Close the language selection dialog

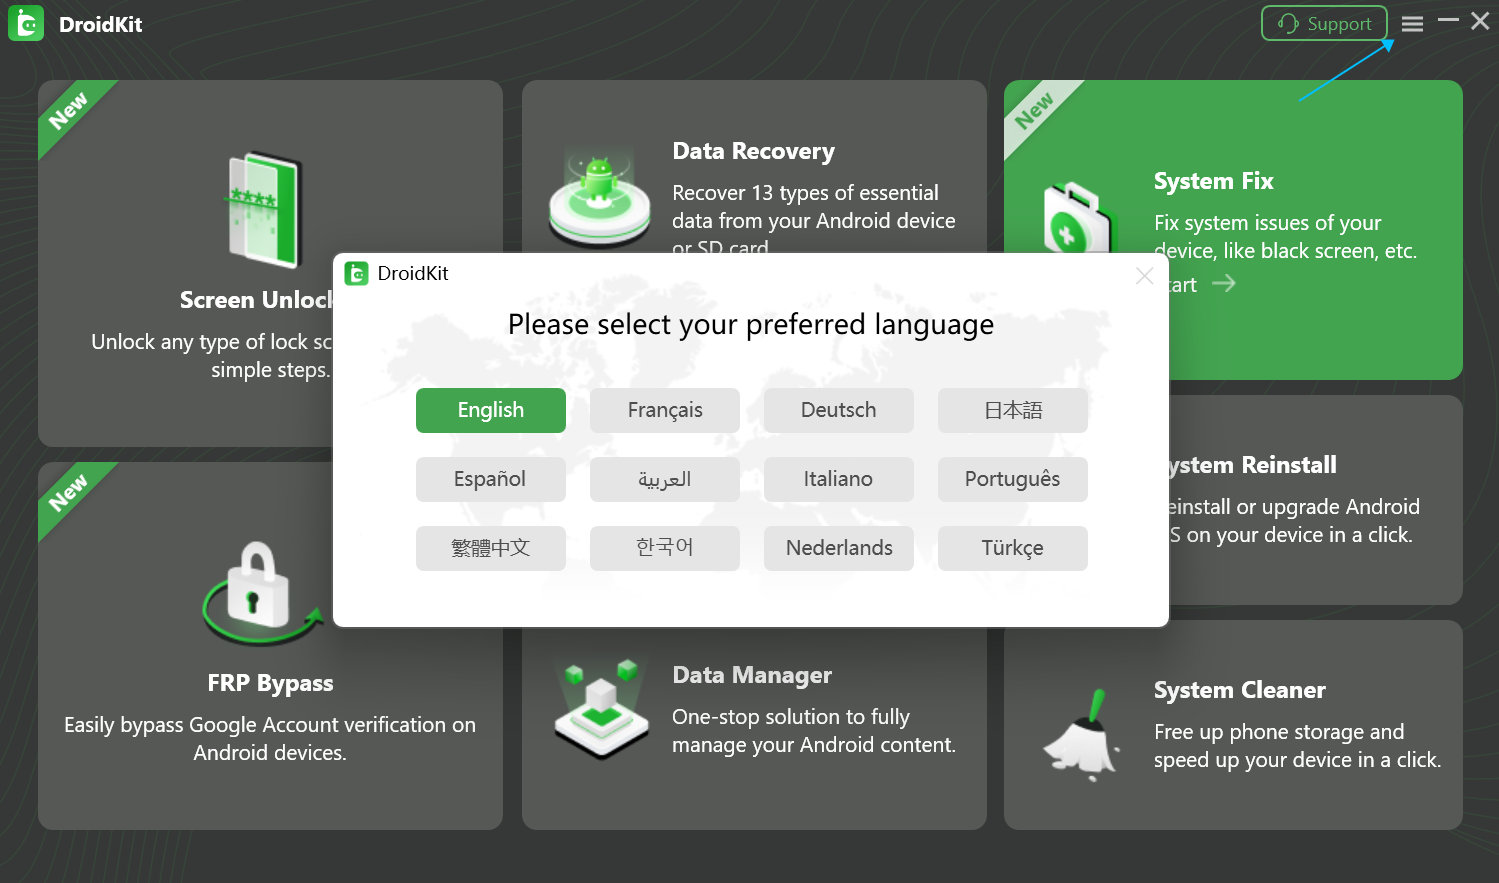pos(1145,276)
